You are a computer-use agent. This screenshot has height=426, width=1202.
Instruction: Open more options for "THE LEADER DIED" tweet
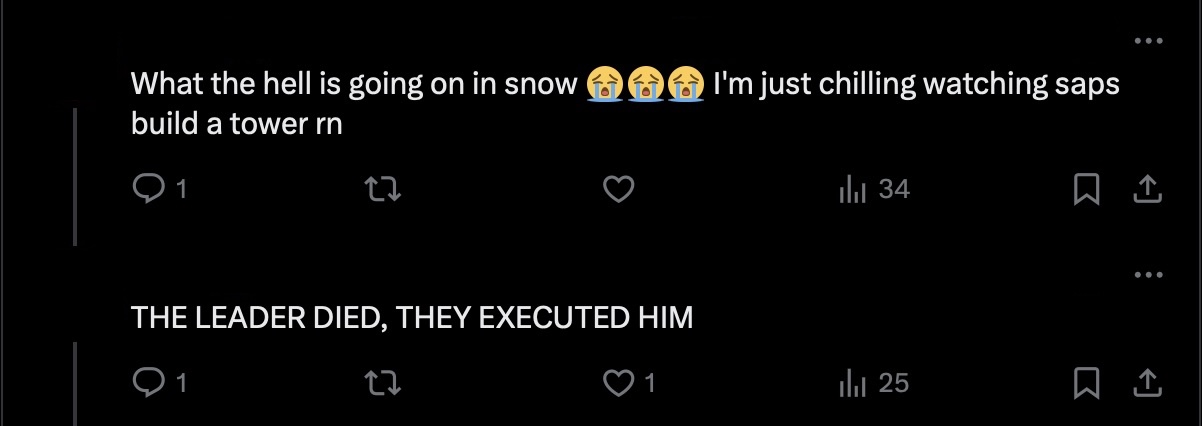coord(1149,274)
